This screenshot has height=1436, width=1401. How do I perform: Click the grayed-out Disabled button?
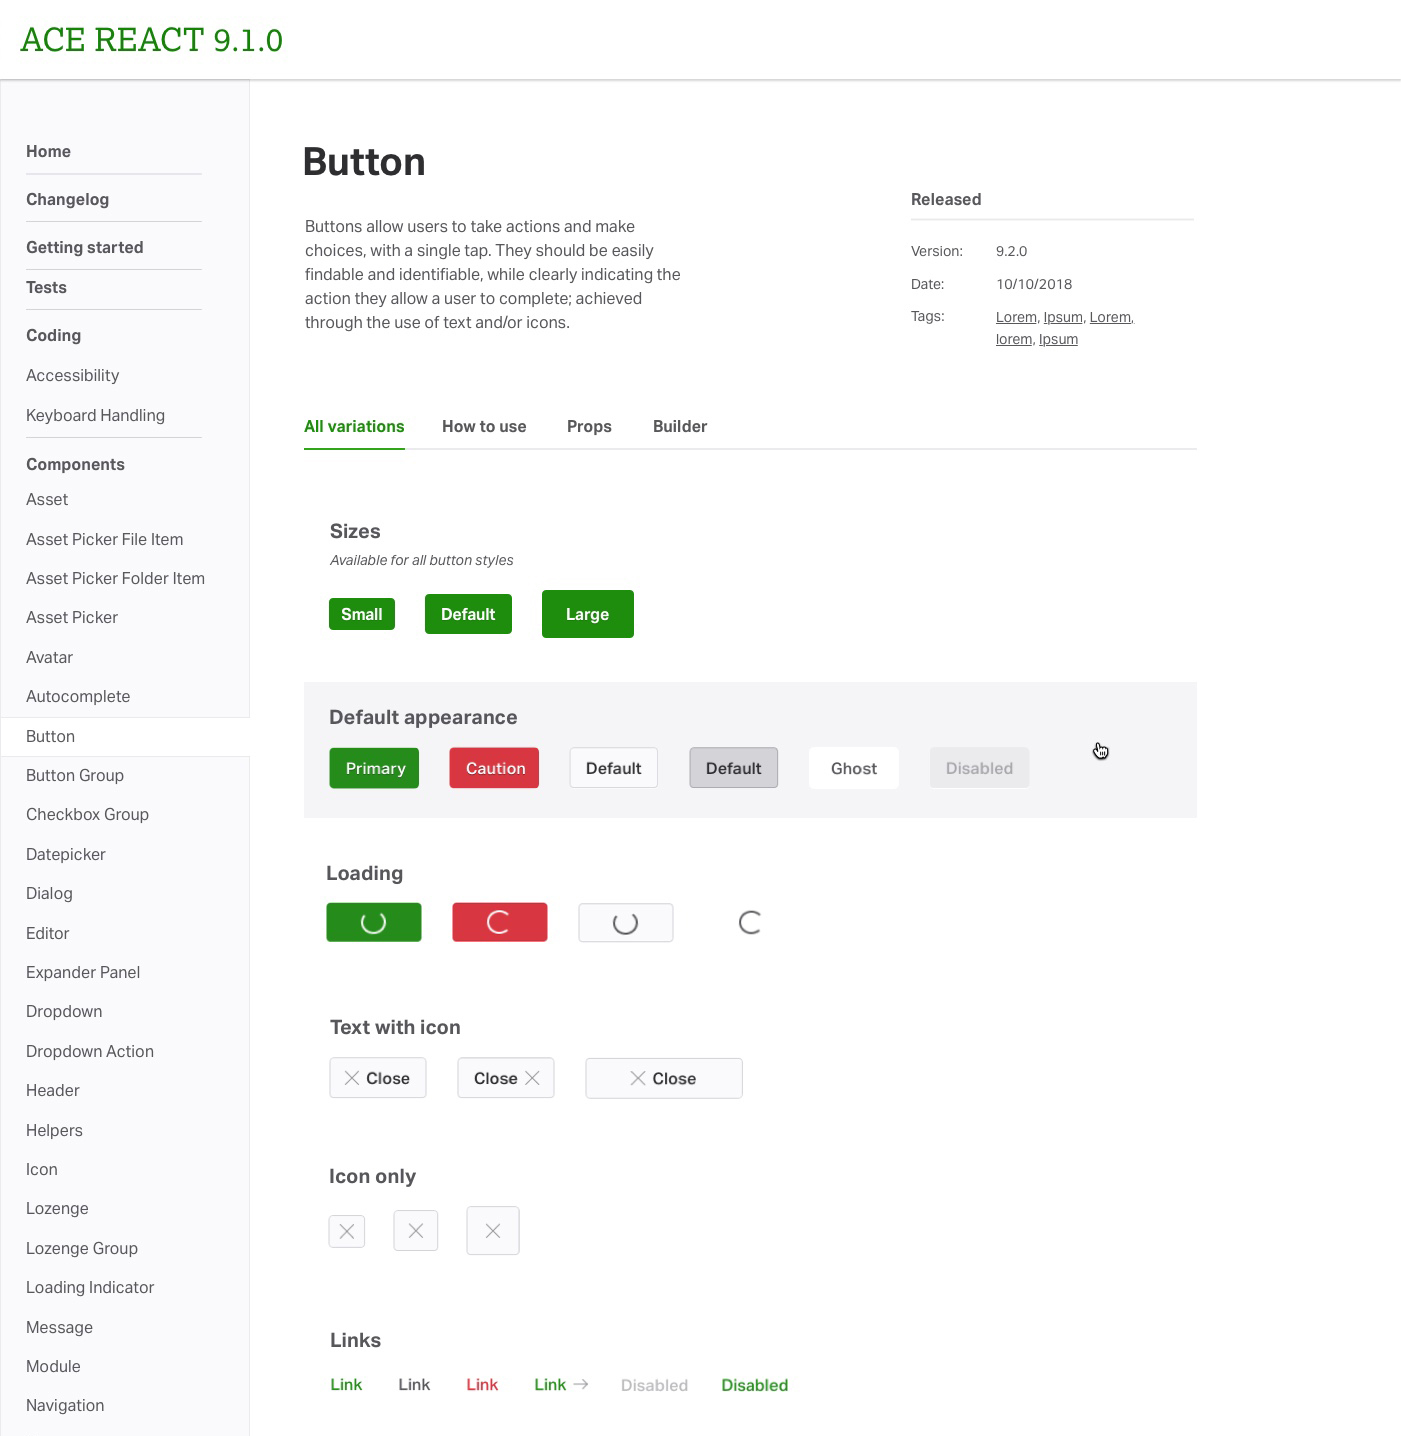pos(980,768)
